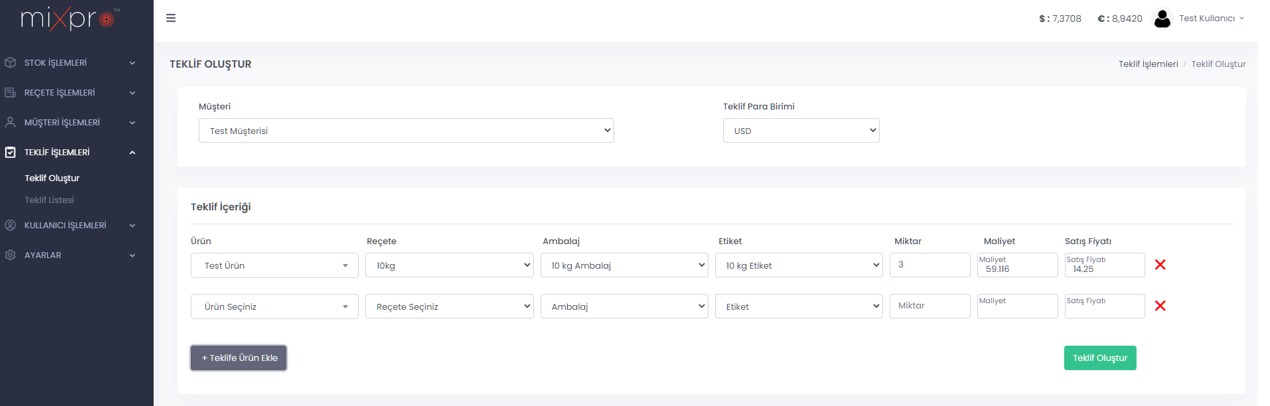This screenshot has height=406, width=1270.
Task: Click the mixpro logo
Action: pos(69,18)
